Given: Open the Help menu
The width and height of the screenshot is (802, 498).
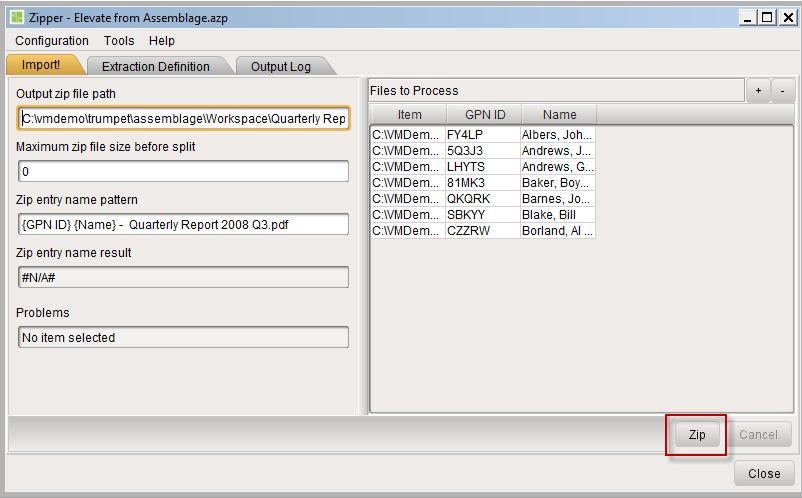Looking at the screenshot, I should coord(162,41).
